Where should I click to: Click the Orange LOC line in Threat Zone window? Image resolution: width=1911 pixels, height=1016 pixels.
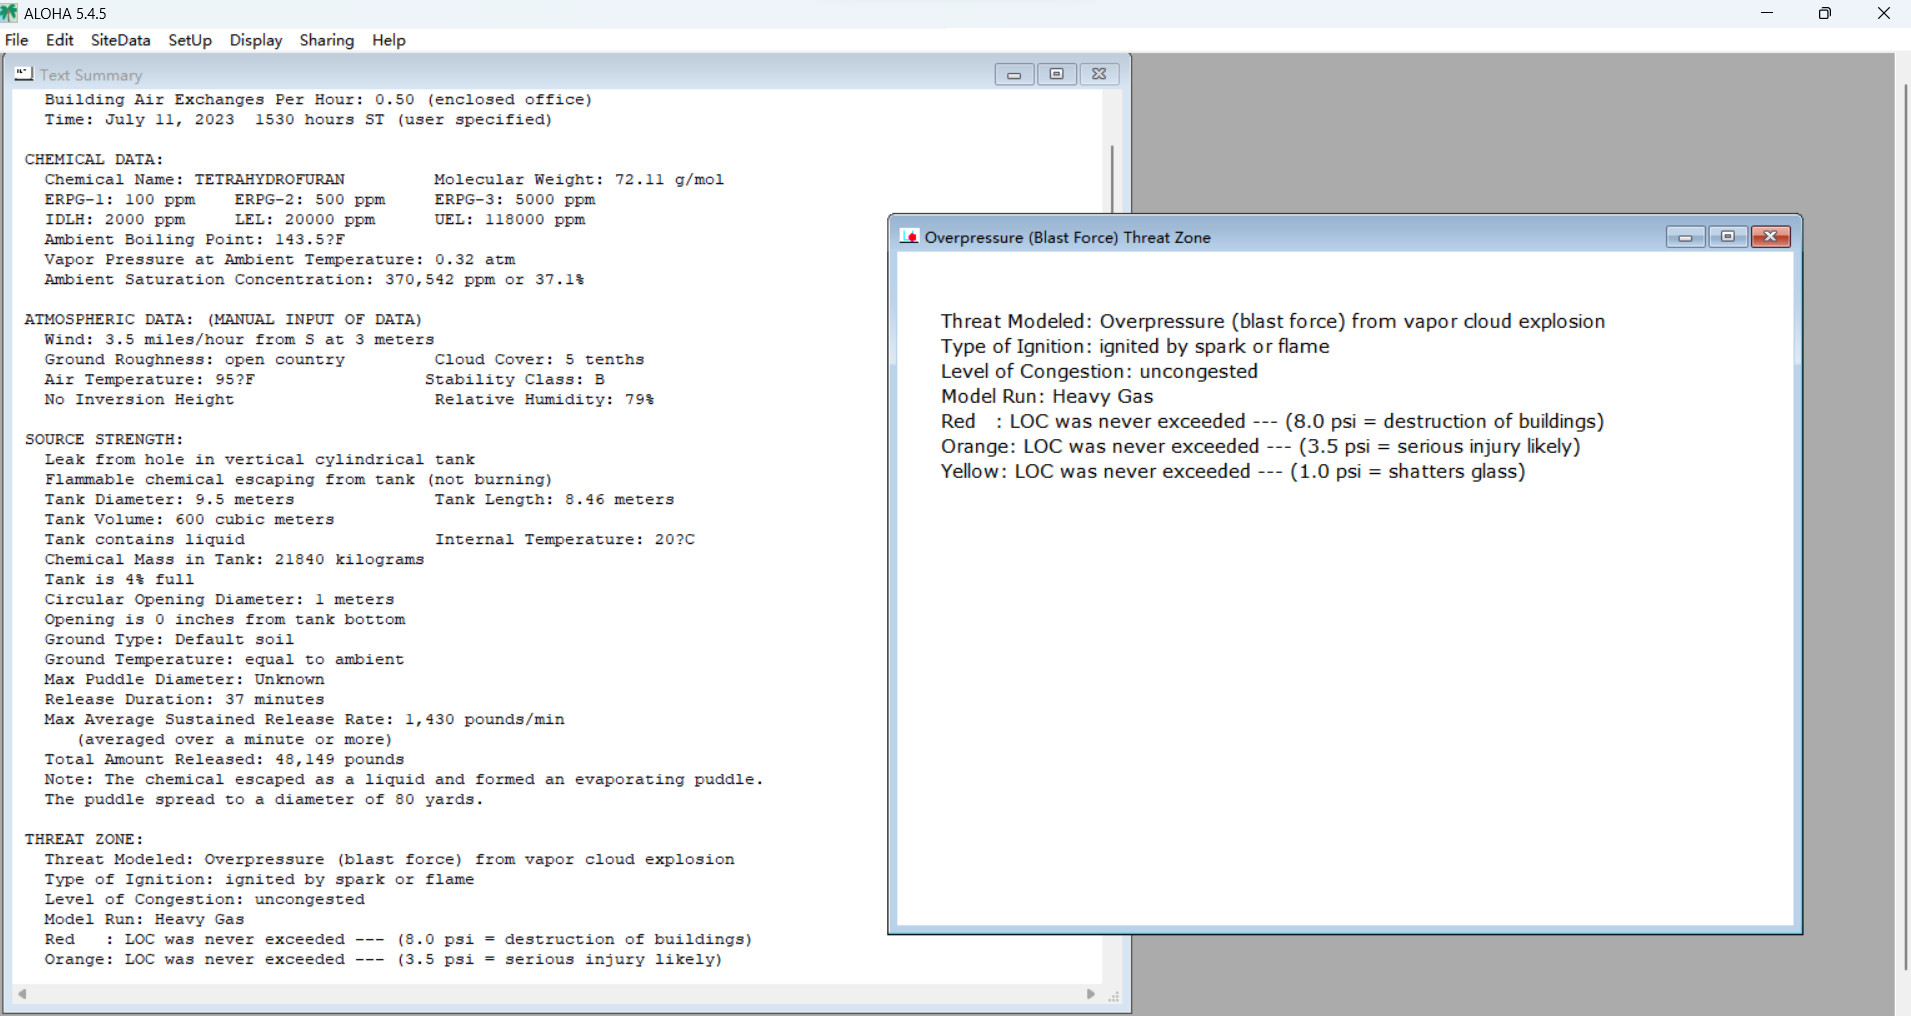(x=1260, y=446)
